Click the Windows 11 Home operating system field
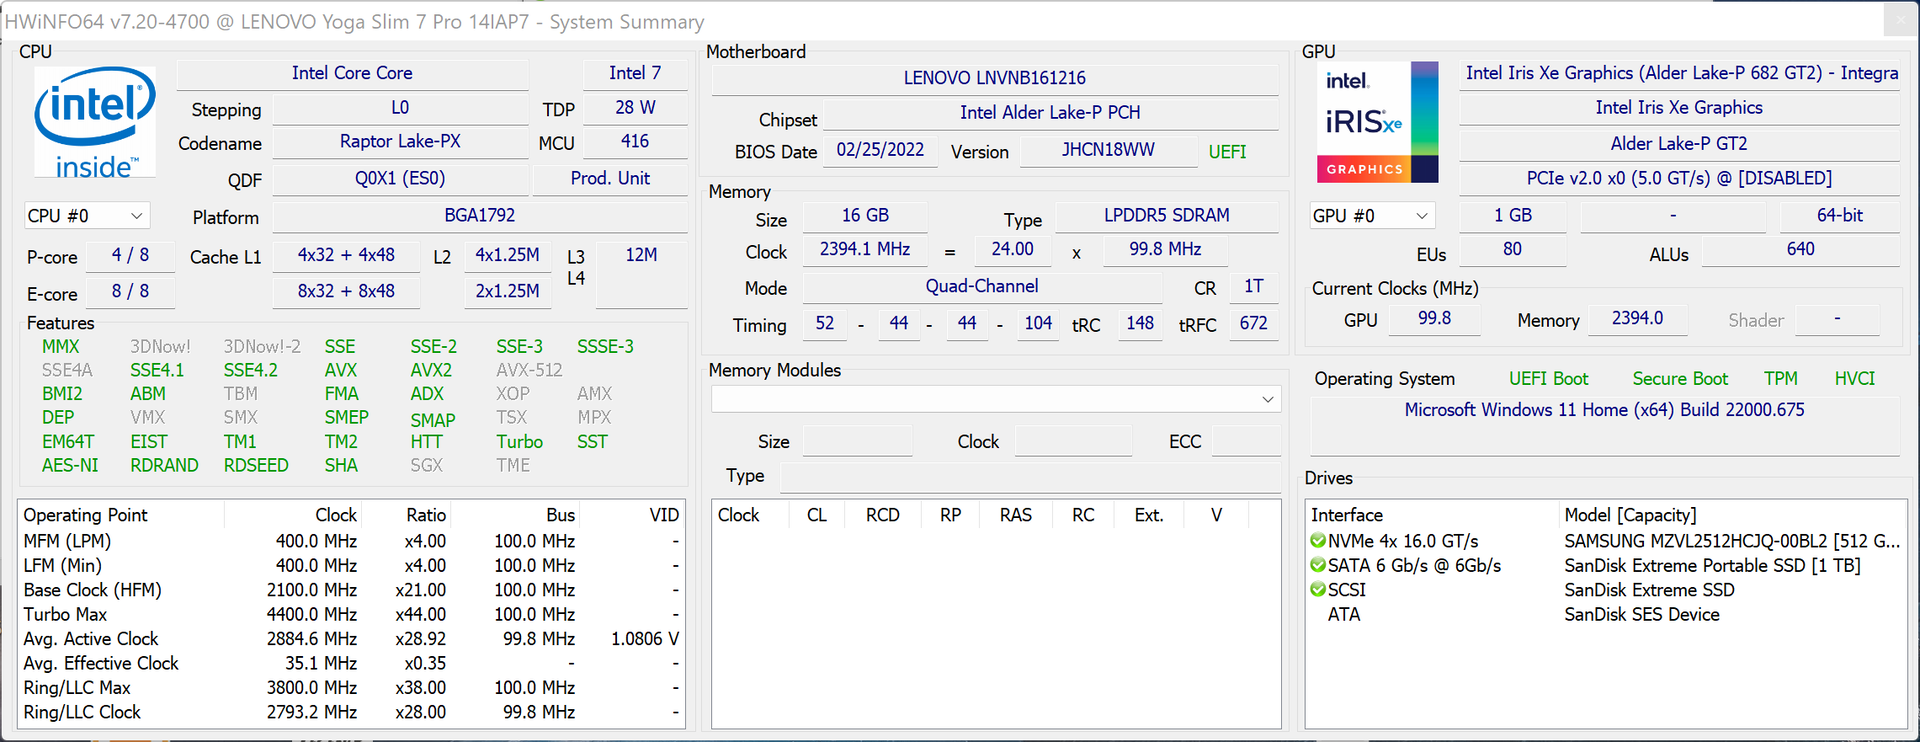The height and width of the screenshot is (742, 1920). 1604,410
